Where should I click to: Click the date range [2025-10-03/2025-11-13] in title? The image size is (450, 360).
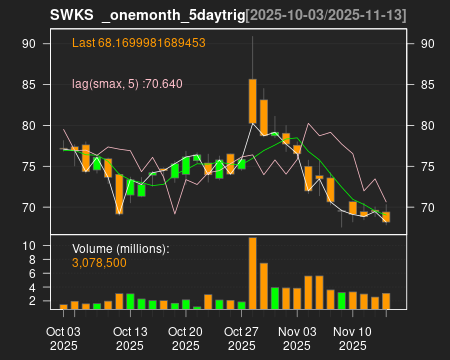(x=326, y=15)
